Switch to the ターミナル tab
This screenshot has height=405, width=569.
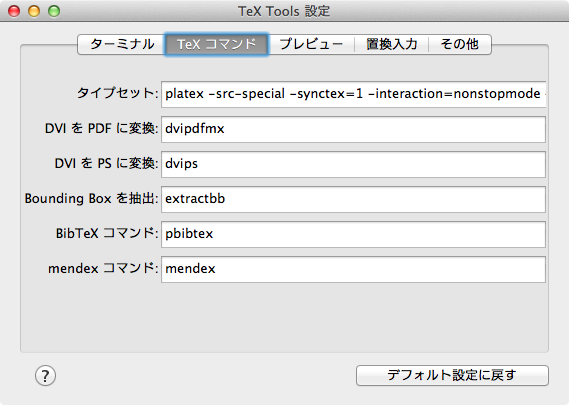[122, 44]
